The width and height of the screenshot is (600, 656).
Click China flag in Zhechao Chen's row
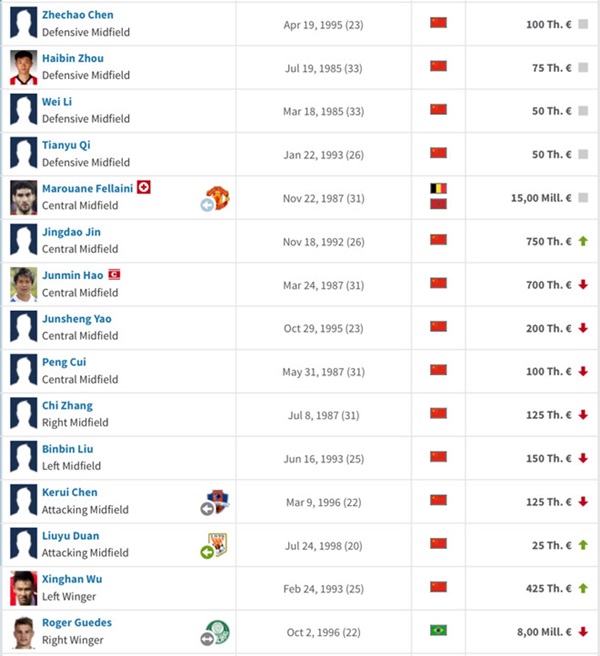click(438, 22)
